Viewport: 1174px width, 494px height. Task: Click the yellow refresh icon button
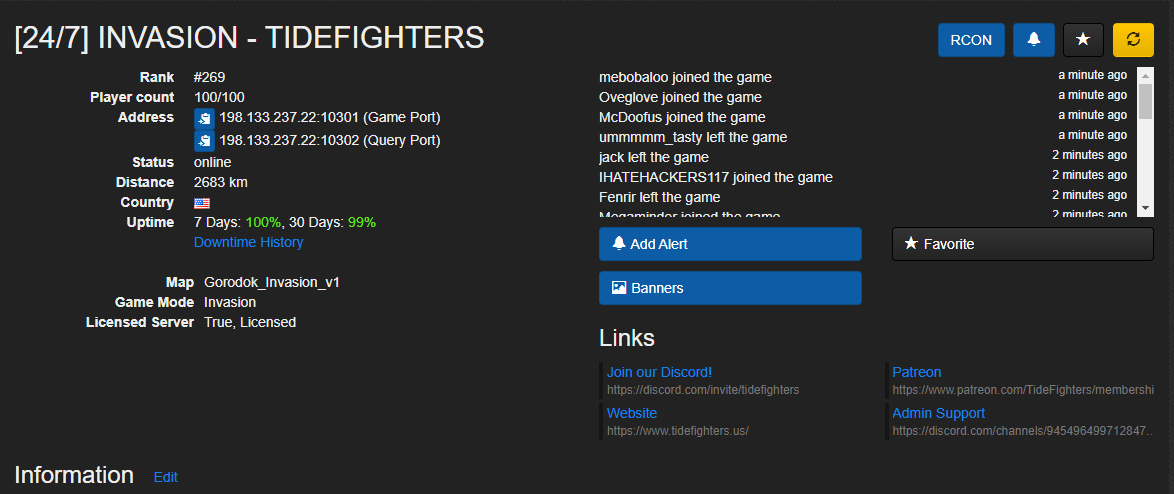(1133, 39)
